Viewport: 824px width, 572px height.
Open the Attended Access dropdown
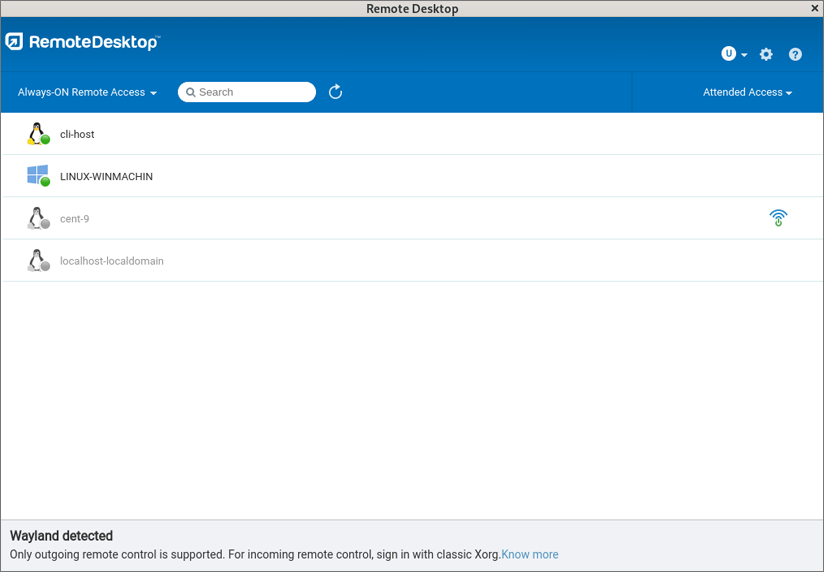[747, 92]
